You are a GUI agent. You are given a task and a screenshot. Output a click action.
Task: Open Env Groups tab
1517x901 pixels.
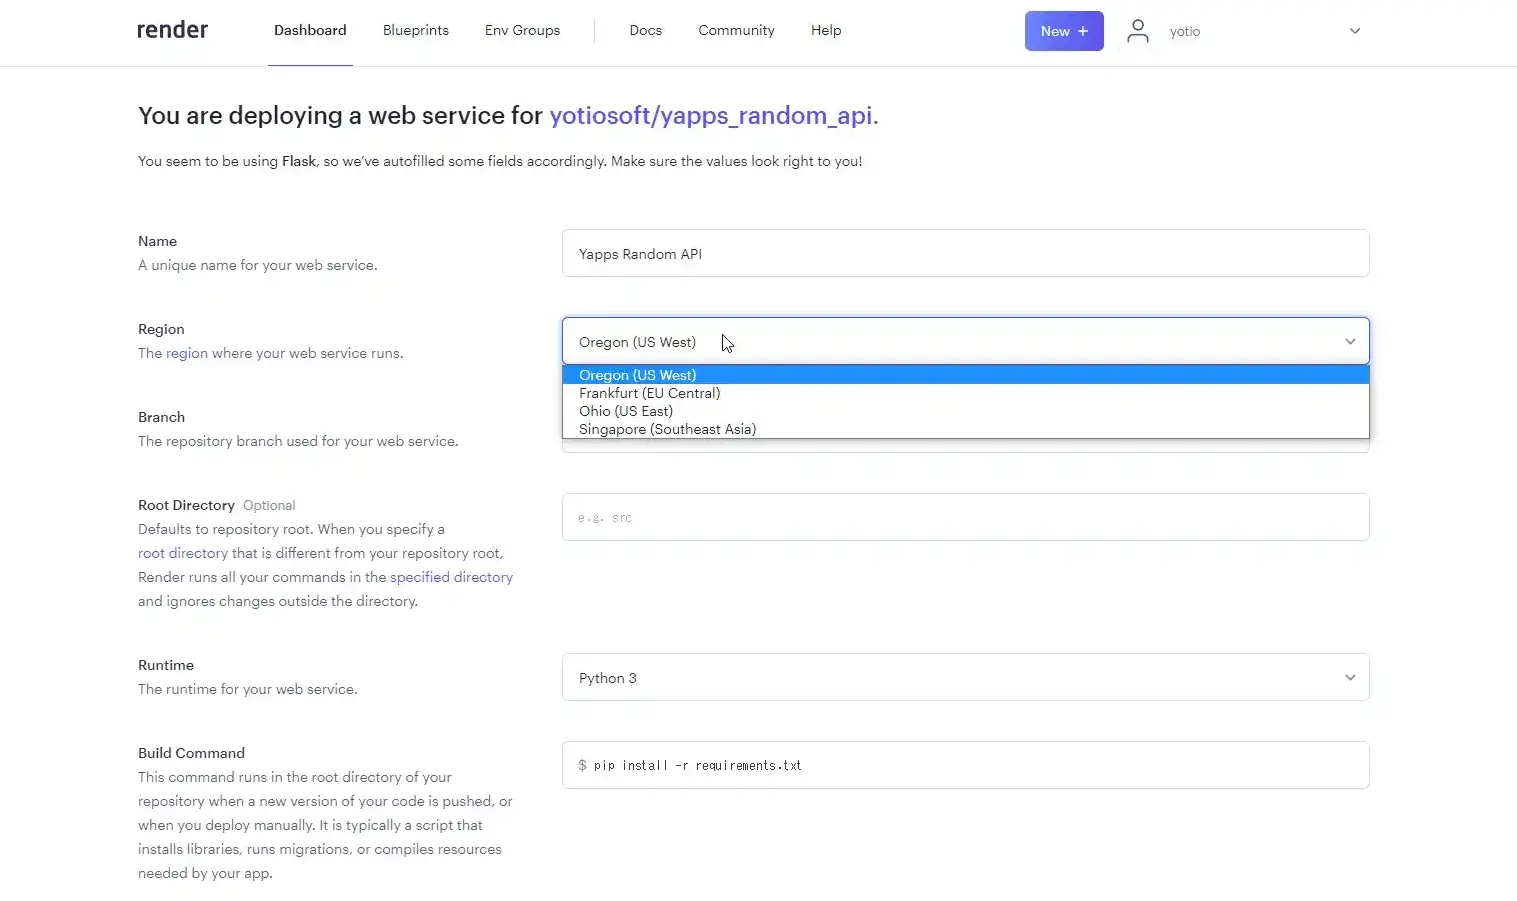pos(522,30)
